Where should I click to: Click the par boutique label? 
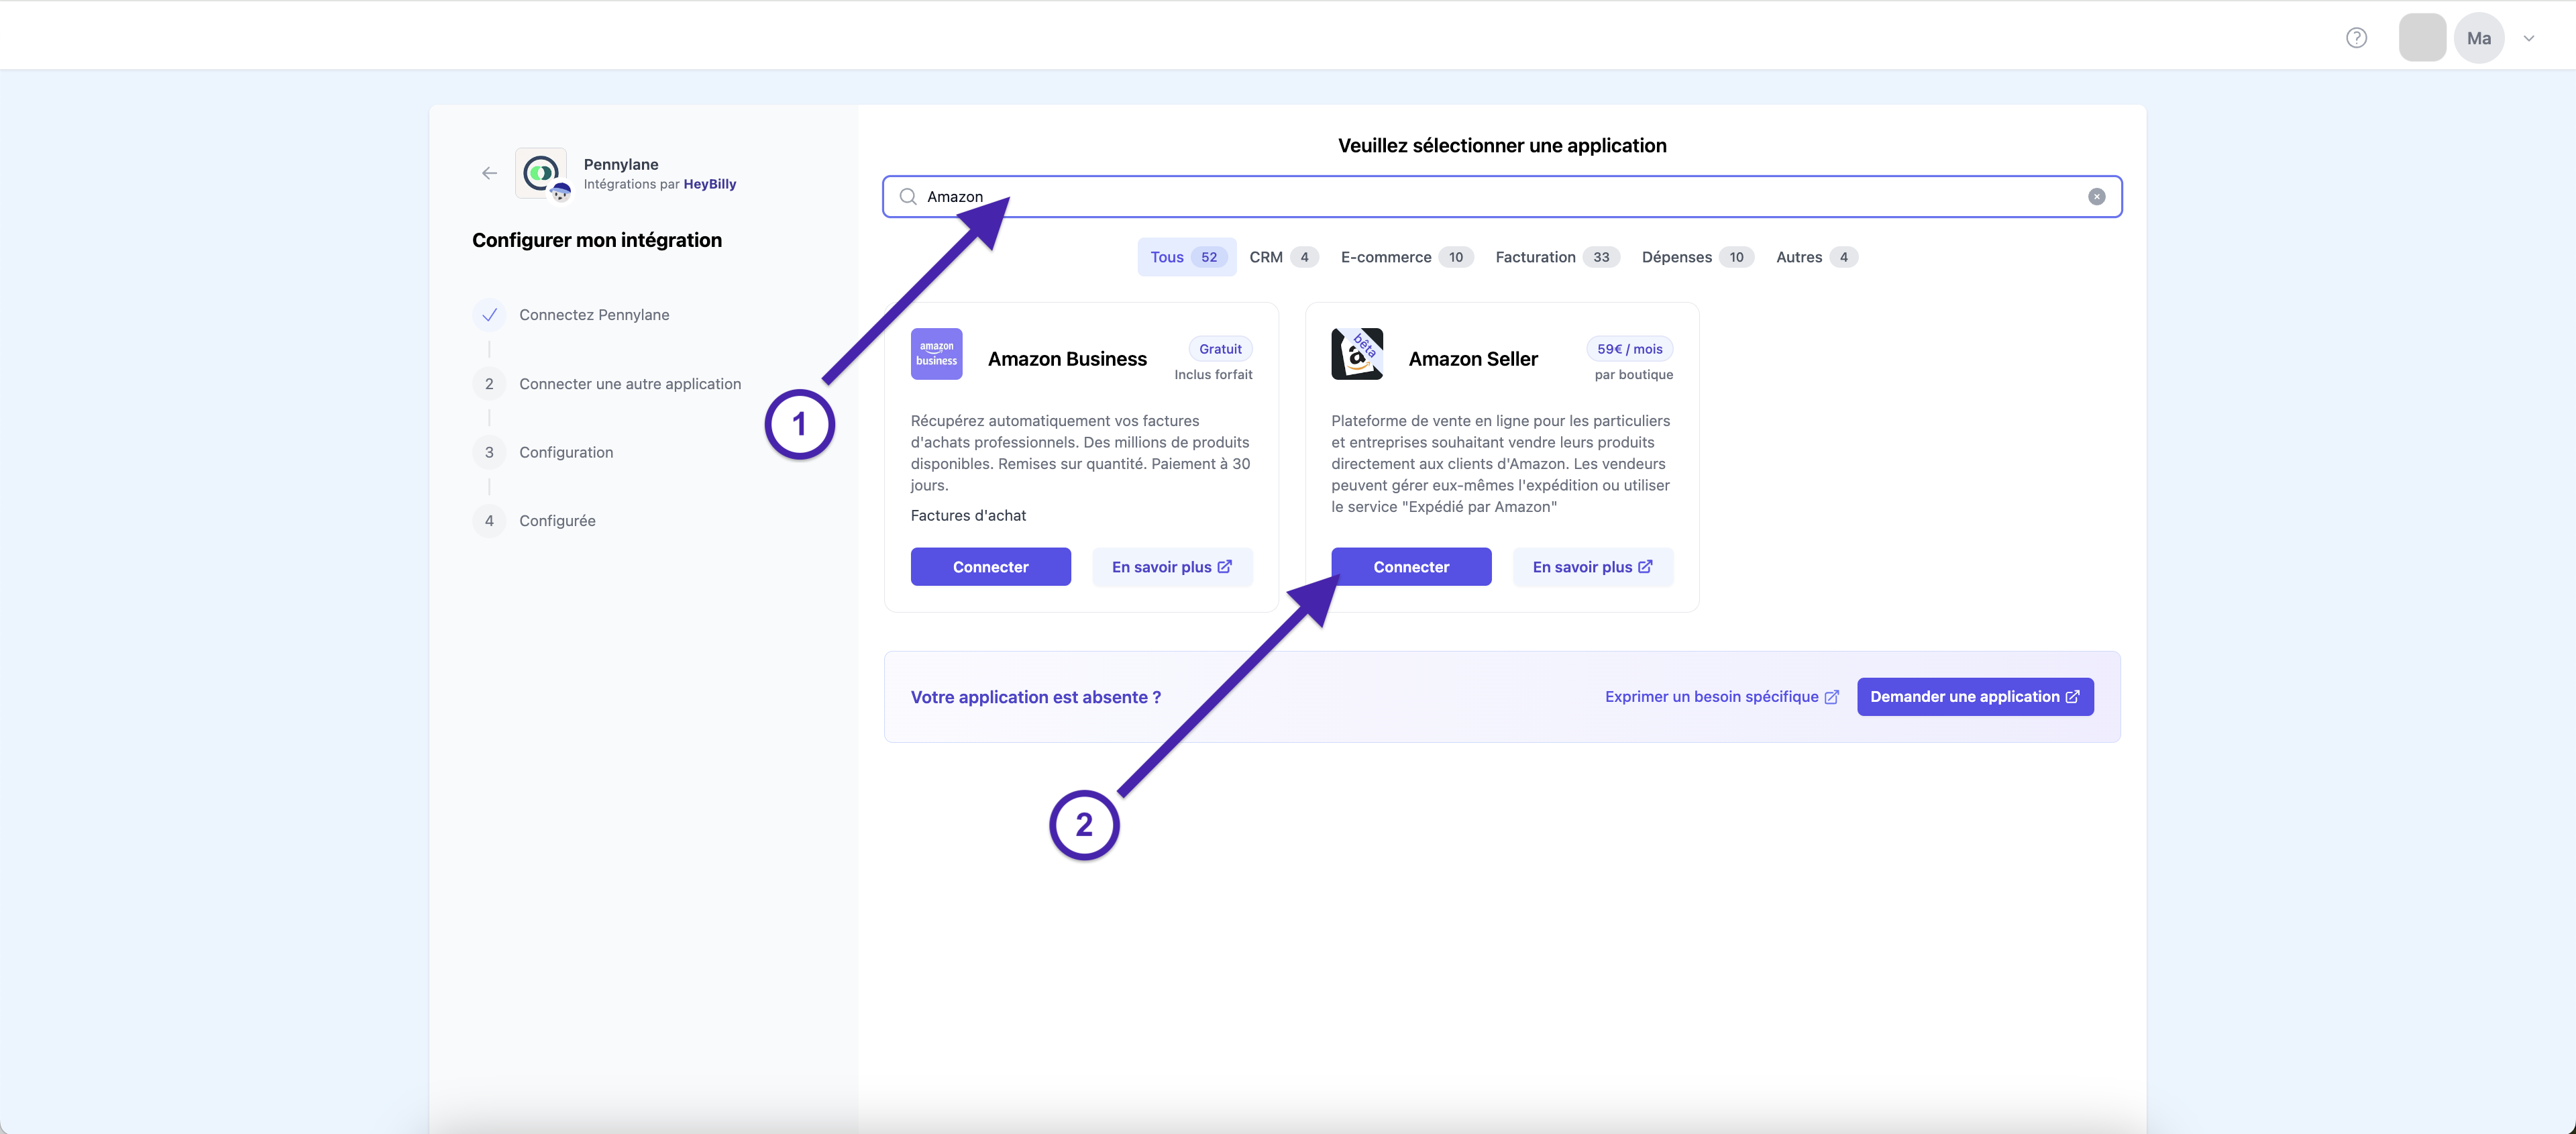click(x=1633, y=375)
